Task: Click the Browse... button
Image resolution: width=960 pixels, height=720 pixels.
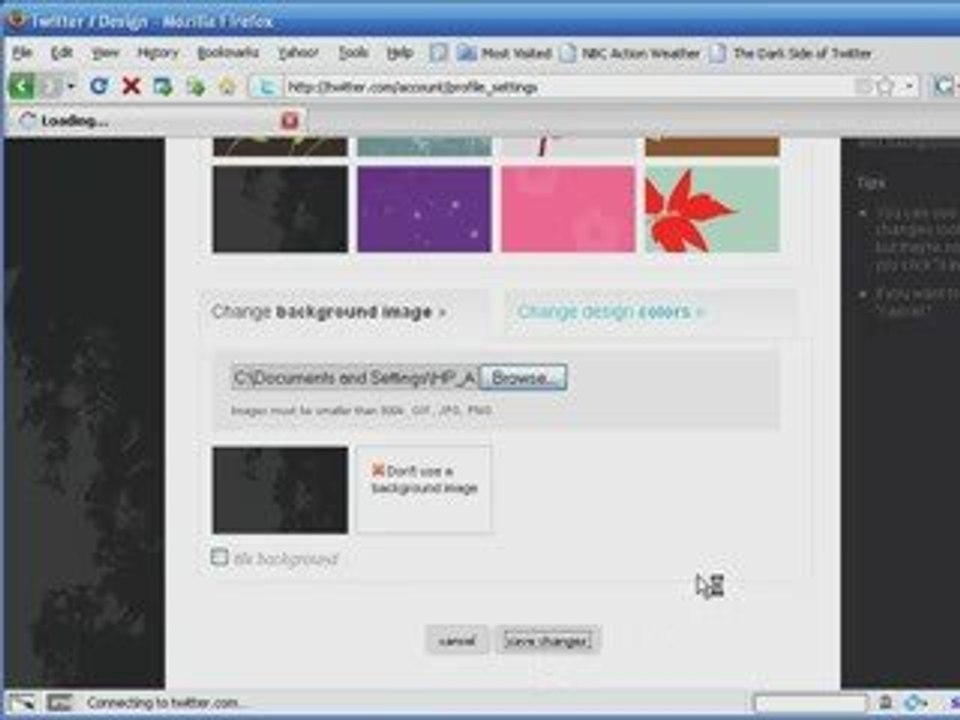Action: pyautogui.click(x=523, y=378)
